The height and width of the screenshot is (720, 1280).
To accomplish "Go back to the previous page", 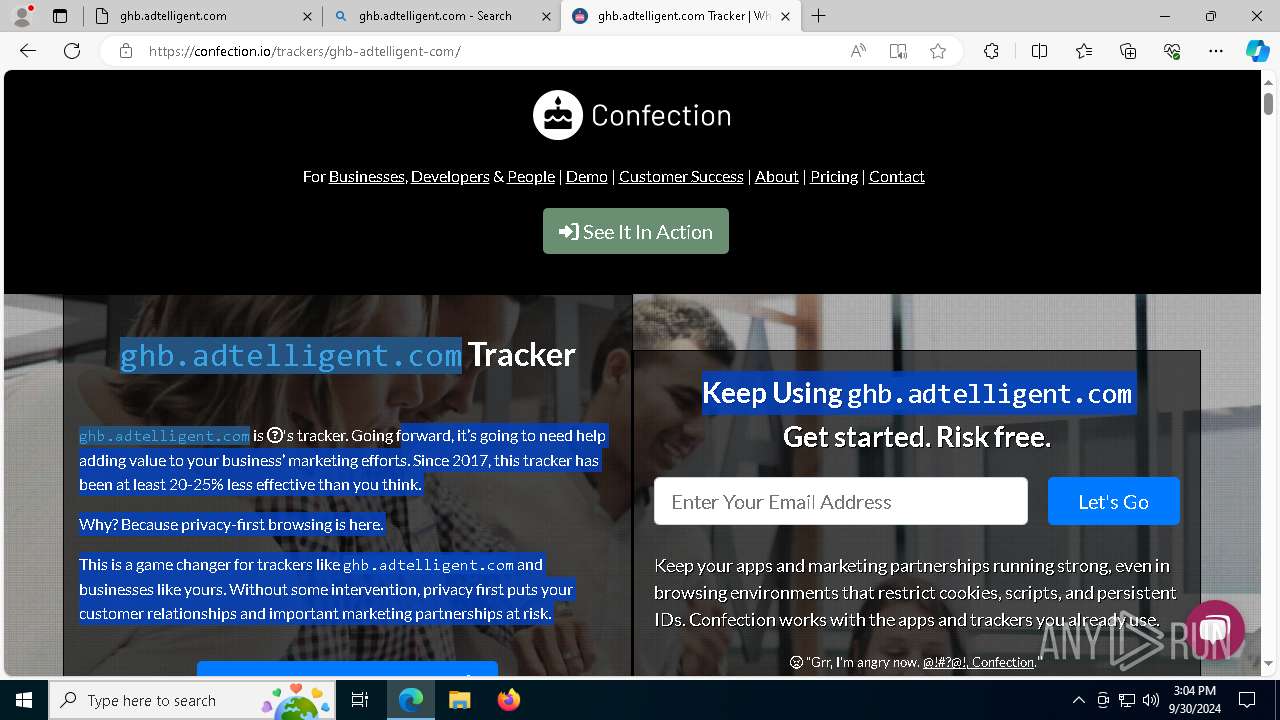I will (28, 51).
